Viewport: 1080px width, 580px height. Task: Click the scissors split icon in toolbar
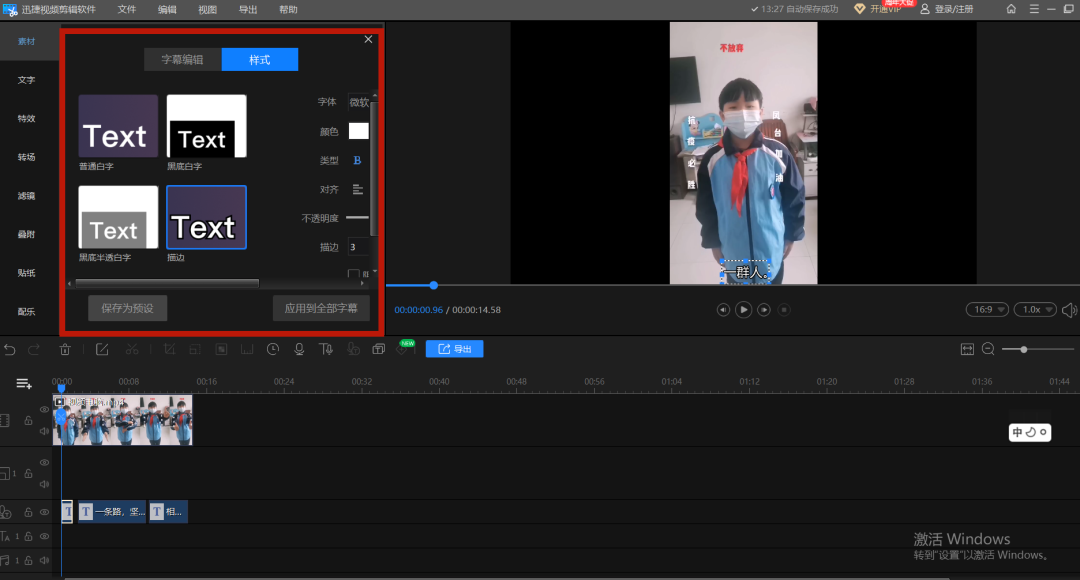(132, 349)
